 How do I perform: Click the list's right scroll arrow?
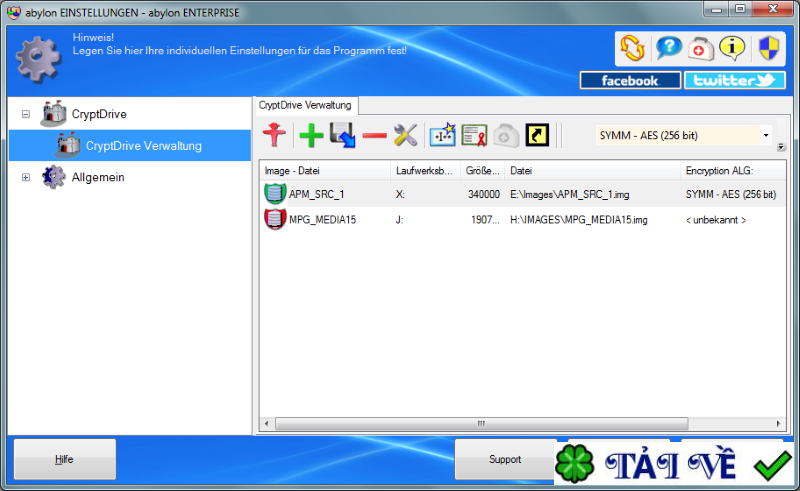[778, 424]
